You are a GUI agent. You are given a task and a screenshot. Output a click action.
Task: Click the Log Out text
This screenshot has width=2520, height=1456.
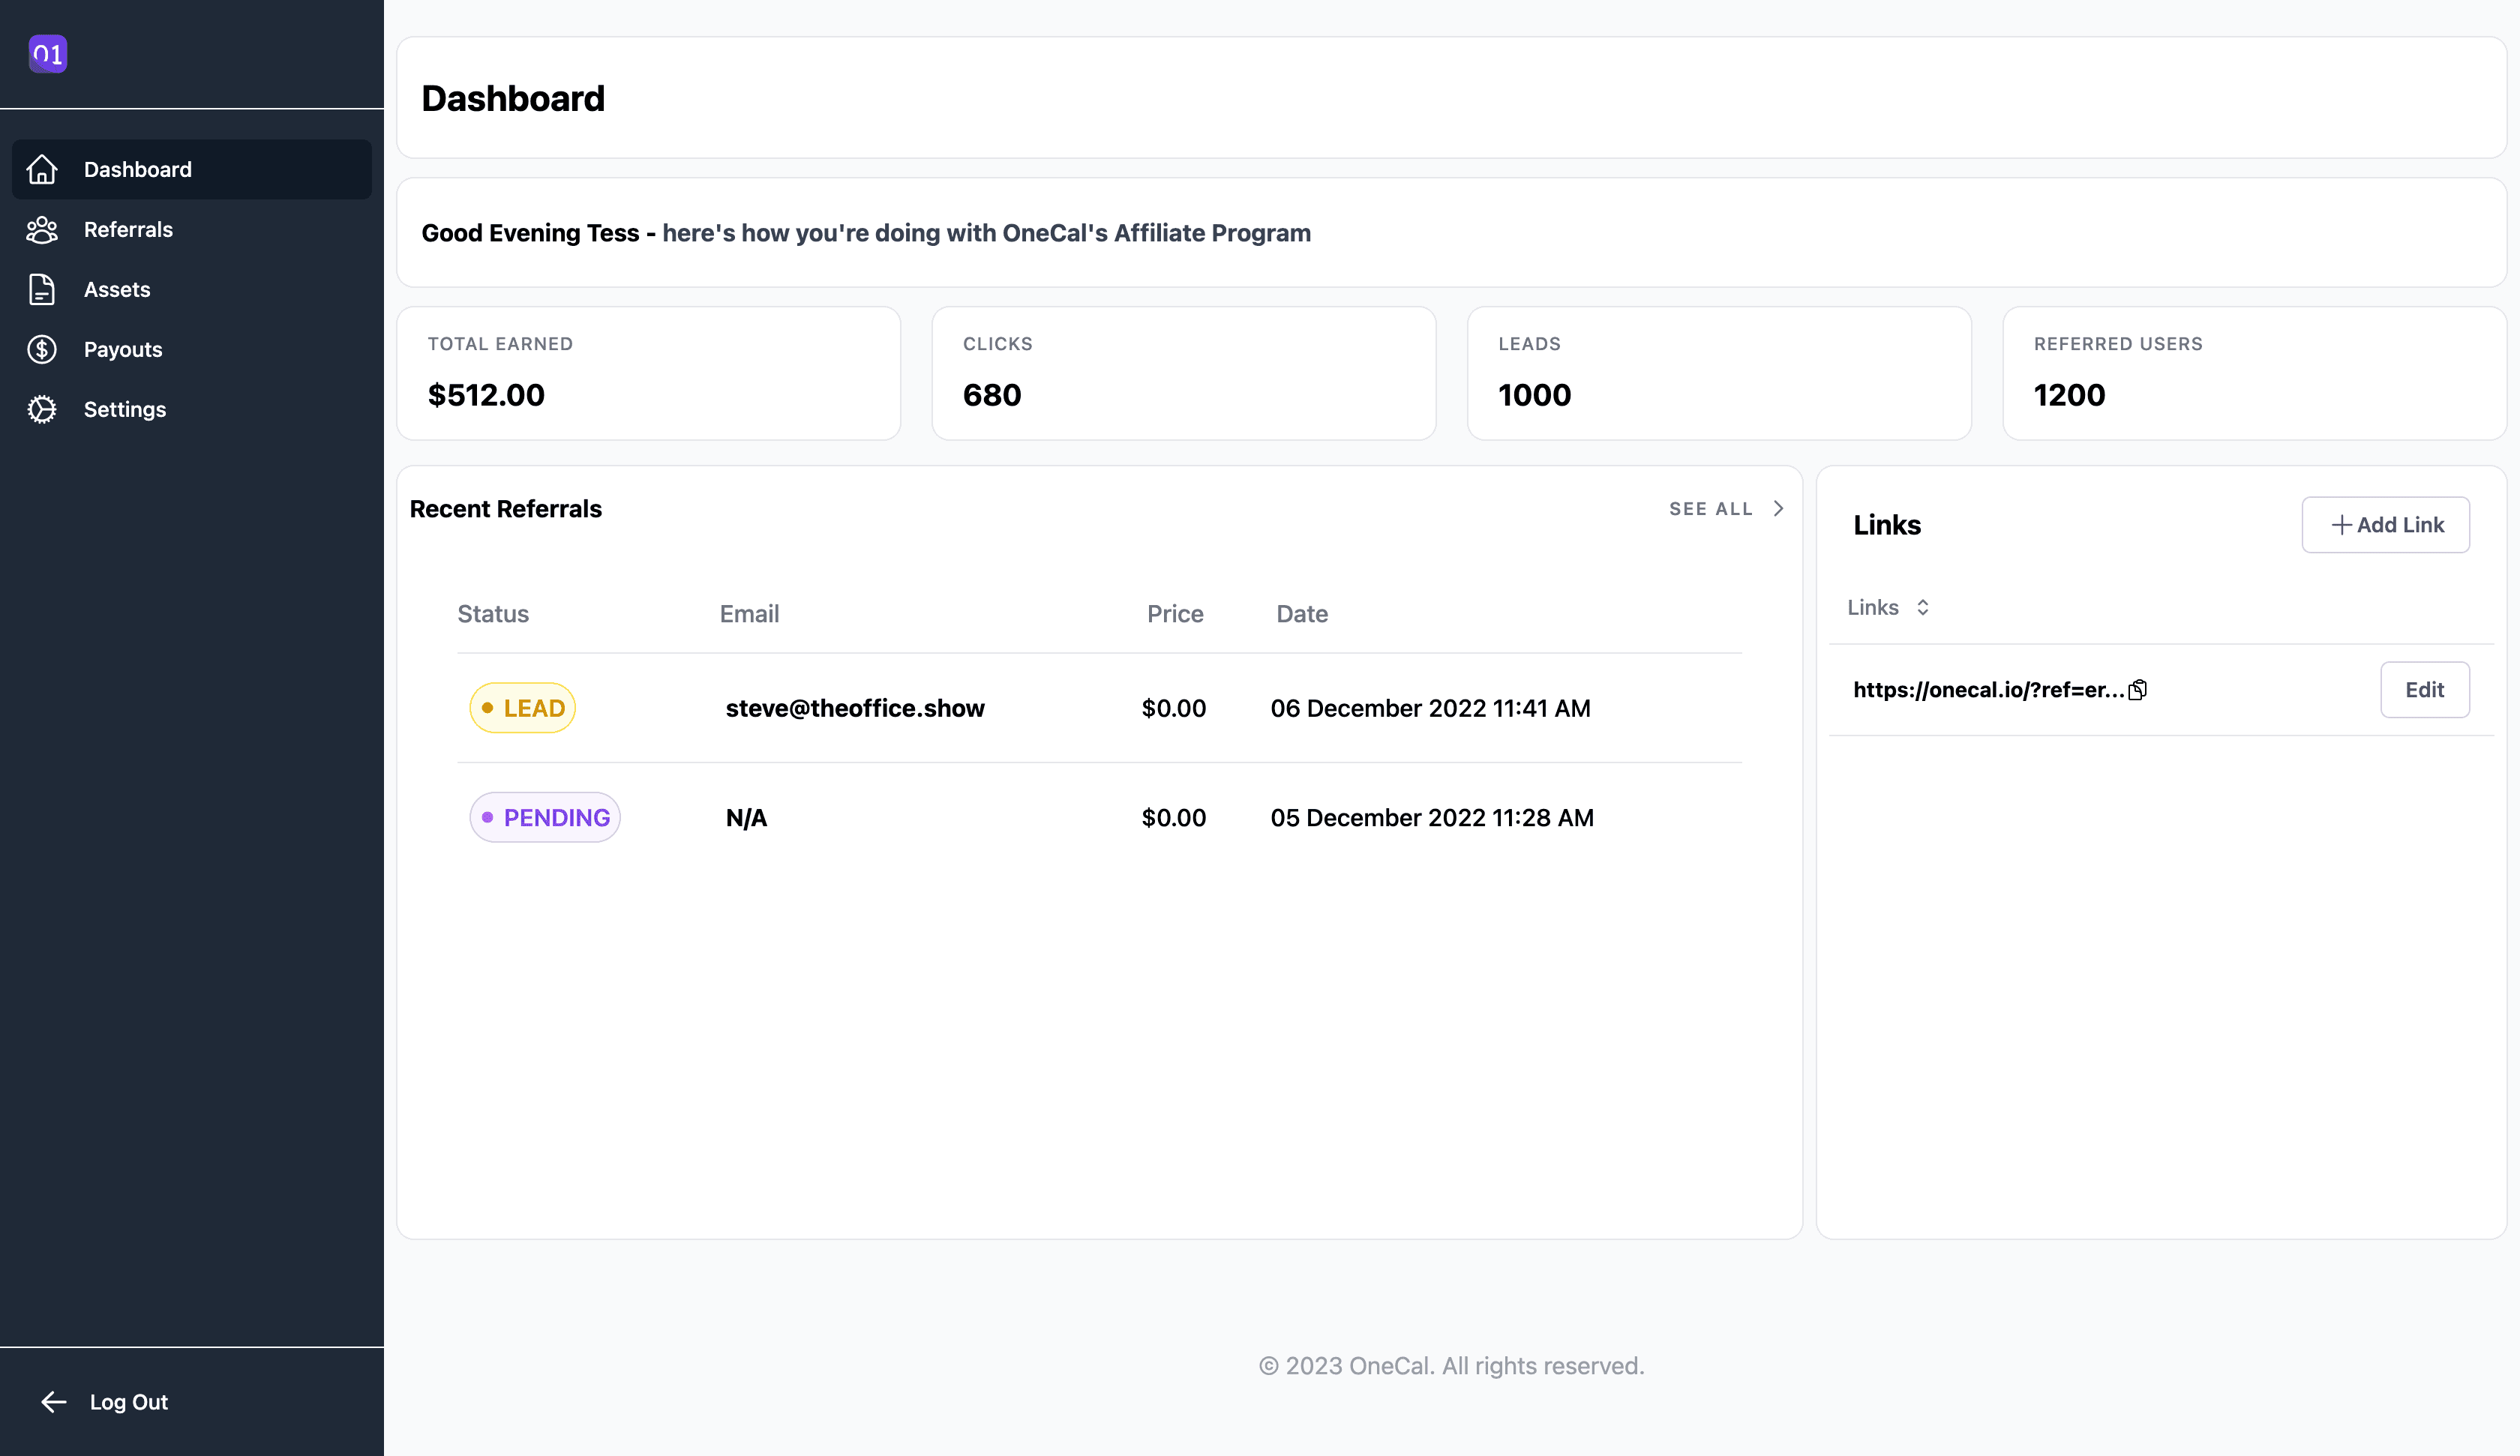tap(129, 1402)
